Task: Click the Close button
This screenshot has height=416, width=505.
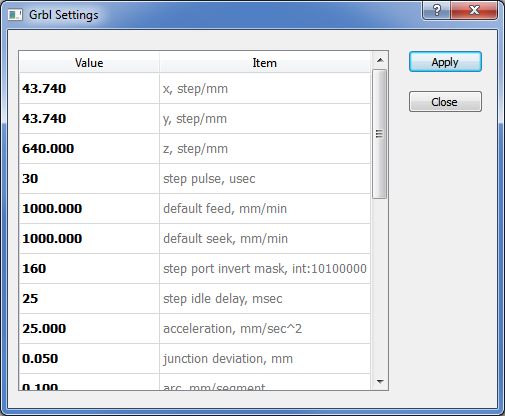Action: point(445,101)
